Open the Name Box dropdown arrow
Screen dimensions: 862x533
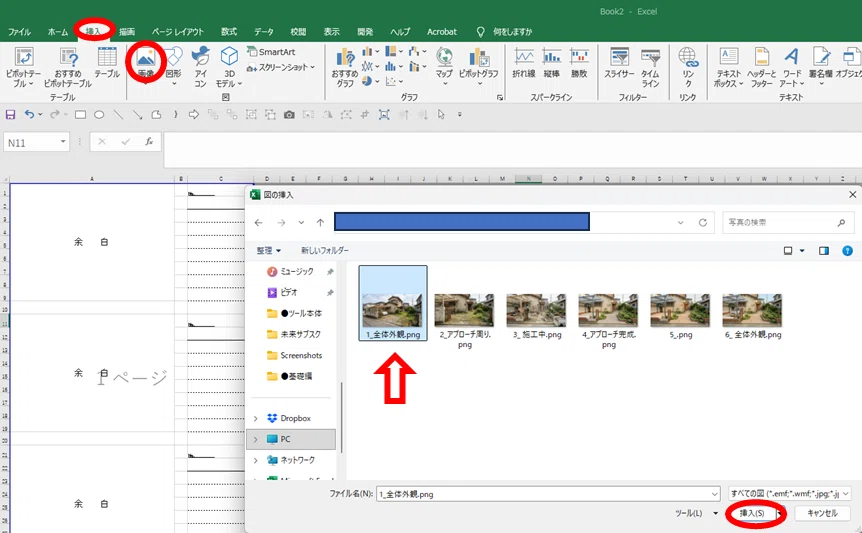click(x=63, y=142)
